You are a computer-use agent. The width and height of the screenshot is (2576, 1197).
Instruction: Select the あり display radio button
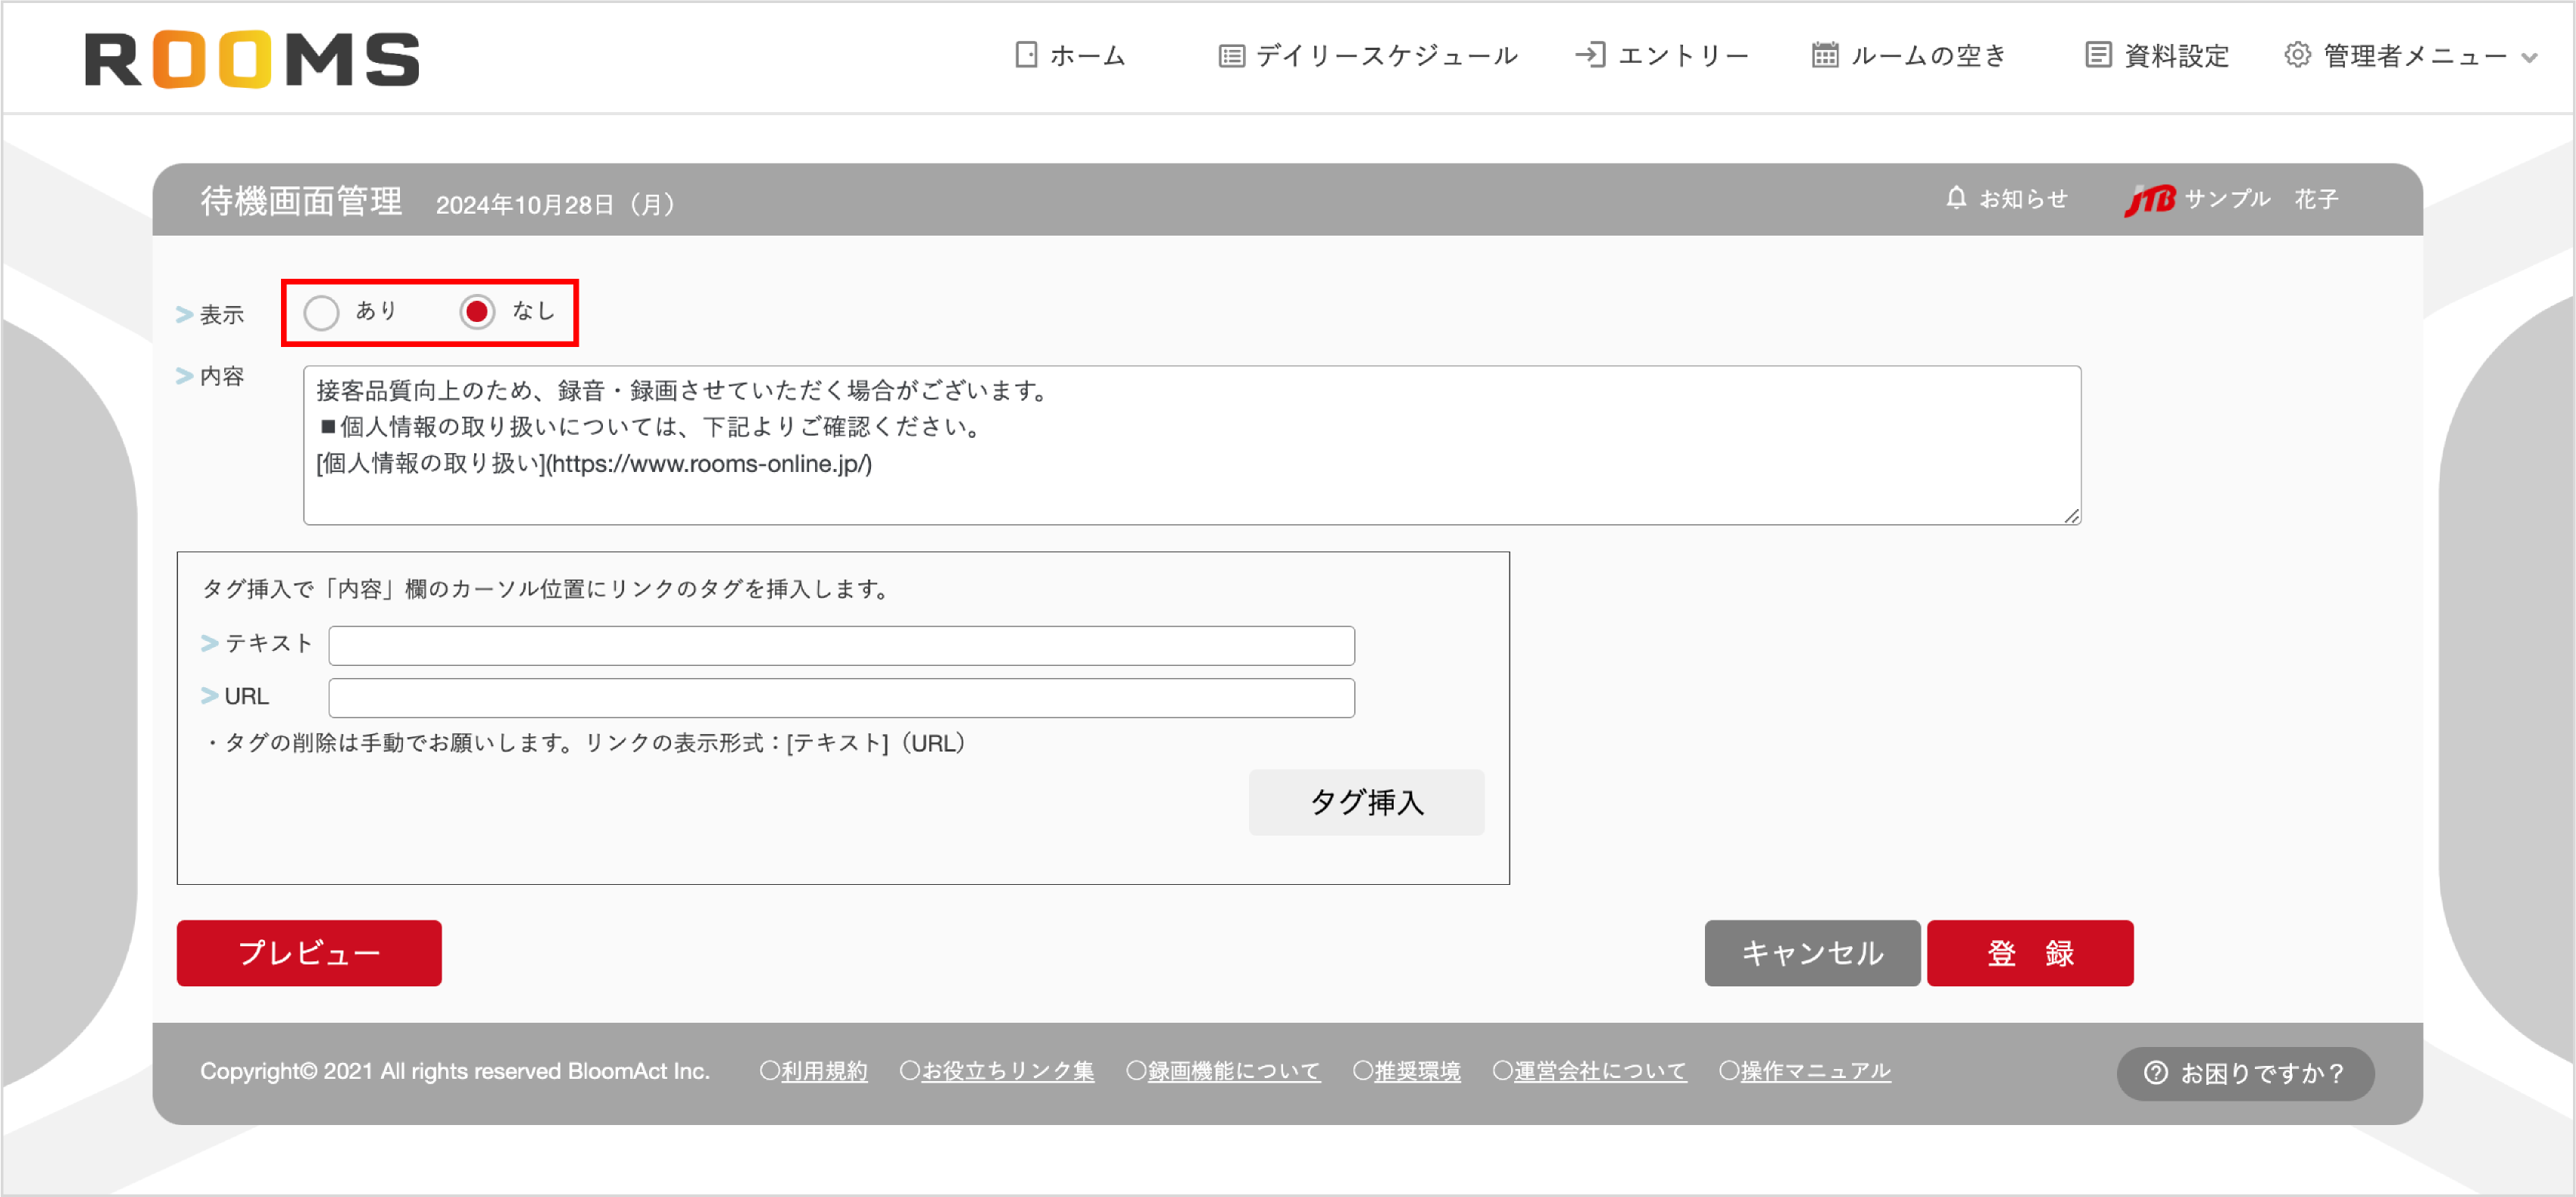click(x=321, y=312)
